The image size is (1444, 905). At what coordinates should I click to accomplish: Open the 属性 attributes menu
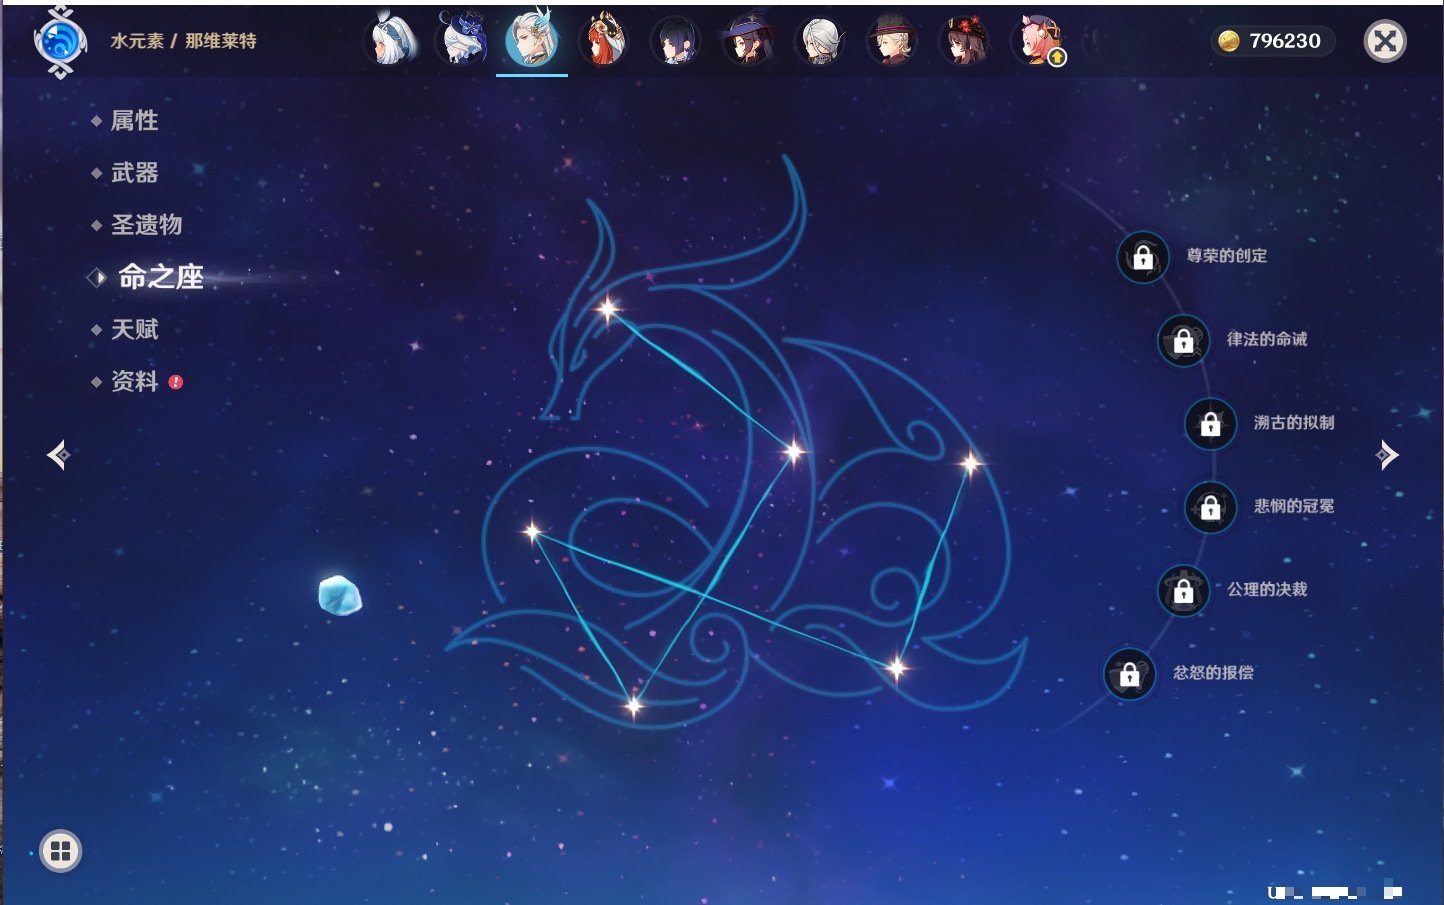(x=134, y=121)
